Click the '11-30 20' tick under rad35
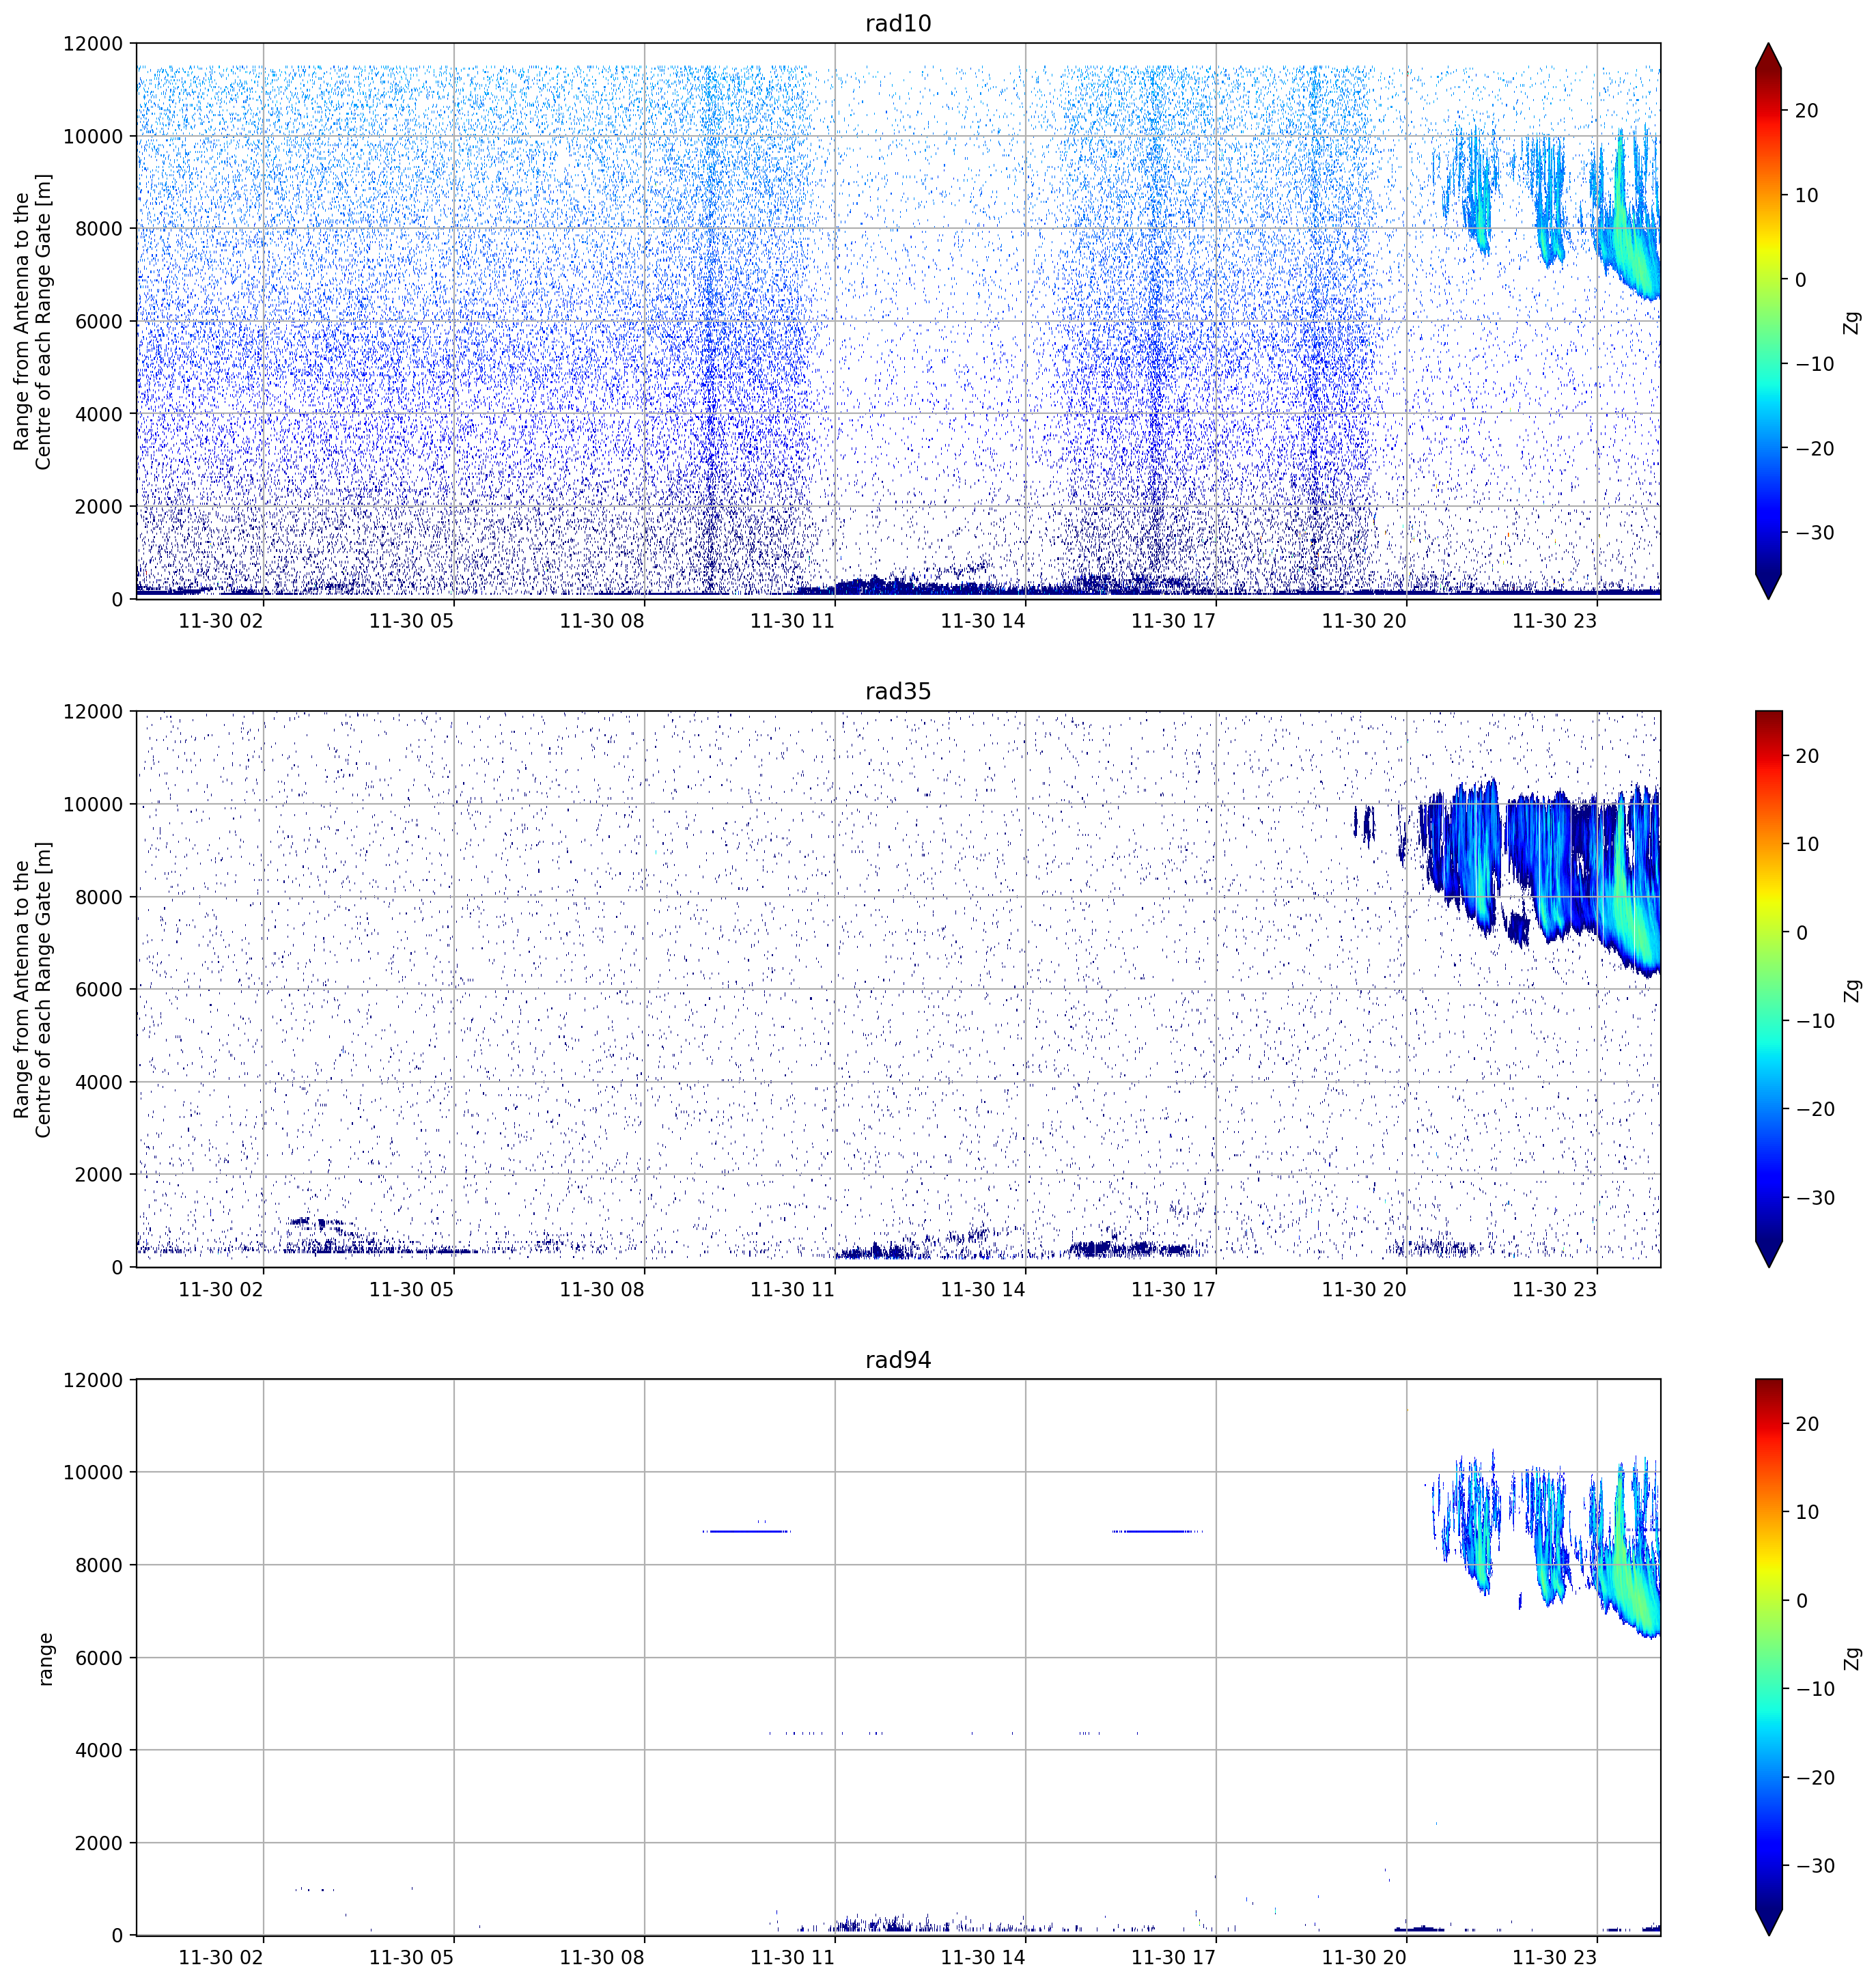The height and width of the screenshot is (1982, 1876). [1364, 1289]
